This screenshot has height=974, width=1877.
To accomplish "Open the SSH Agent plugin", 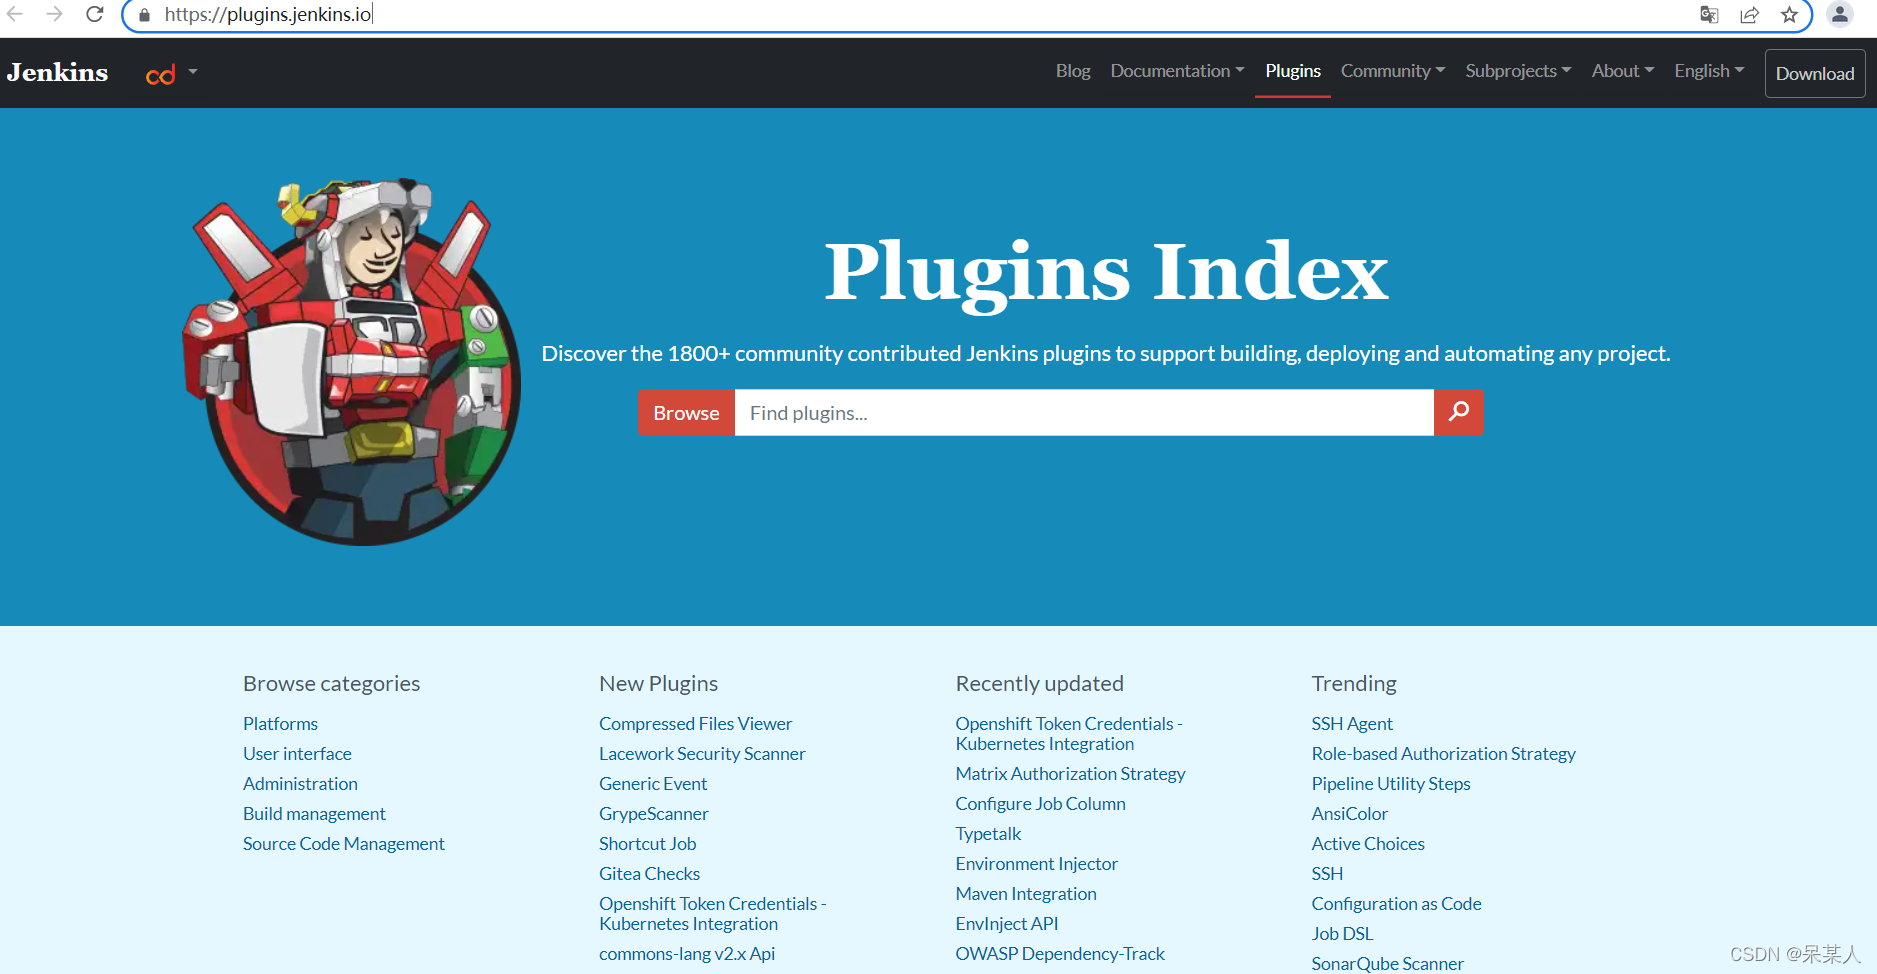I will [x=1352, y=723].
